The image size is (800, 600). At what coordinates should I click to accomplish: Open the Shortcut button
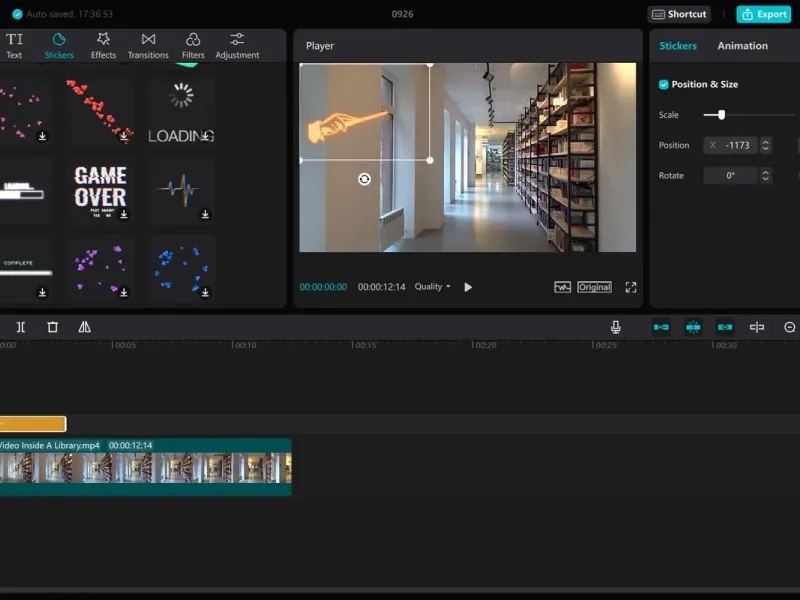click(x=678, y=14)
